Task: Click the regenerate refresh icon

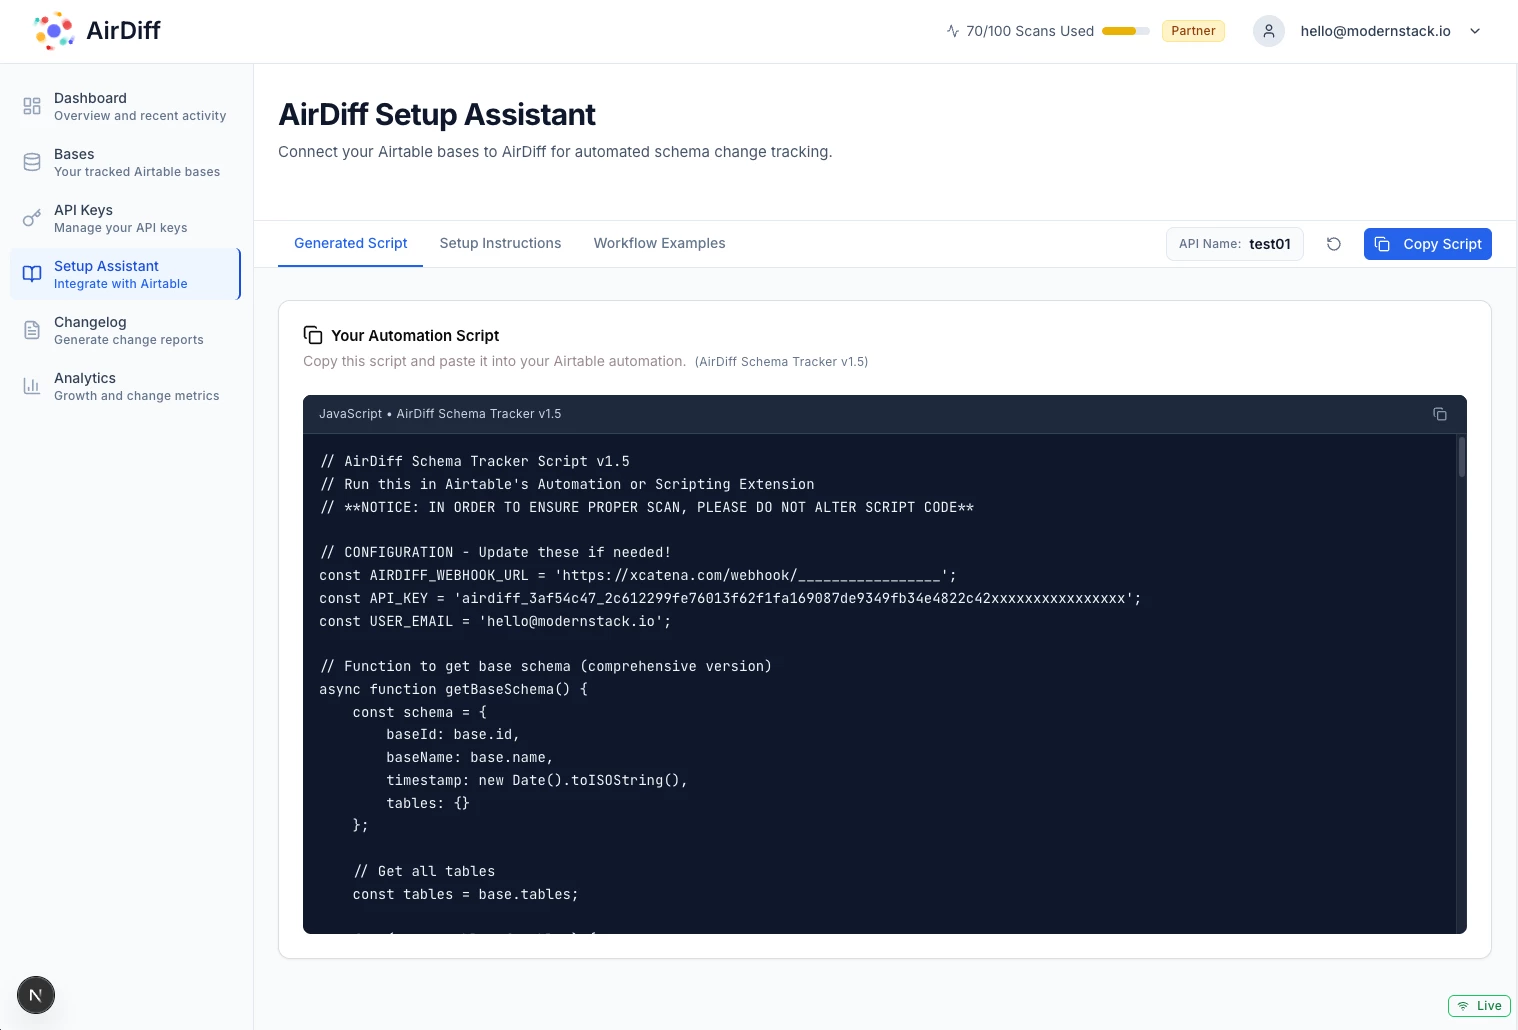Action: 1334,244
